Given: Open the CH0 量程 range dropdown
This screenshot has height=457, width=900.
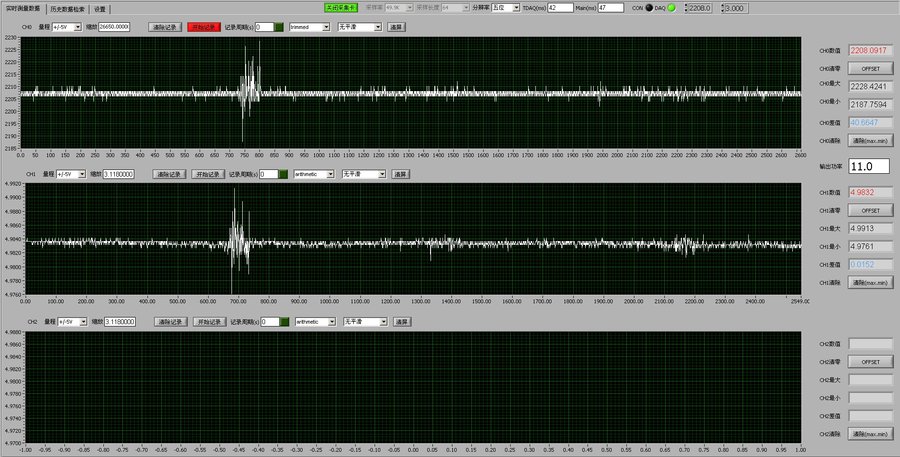Looking at the screenshot, I should (x=67, y=27).
